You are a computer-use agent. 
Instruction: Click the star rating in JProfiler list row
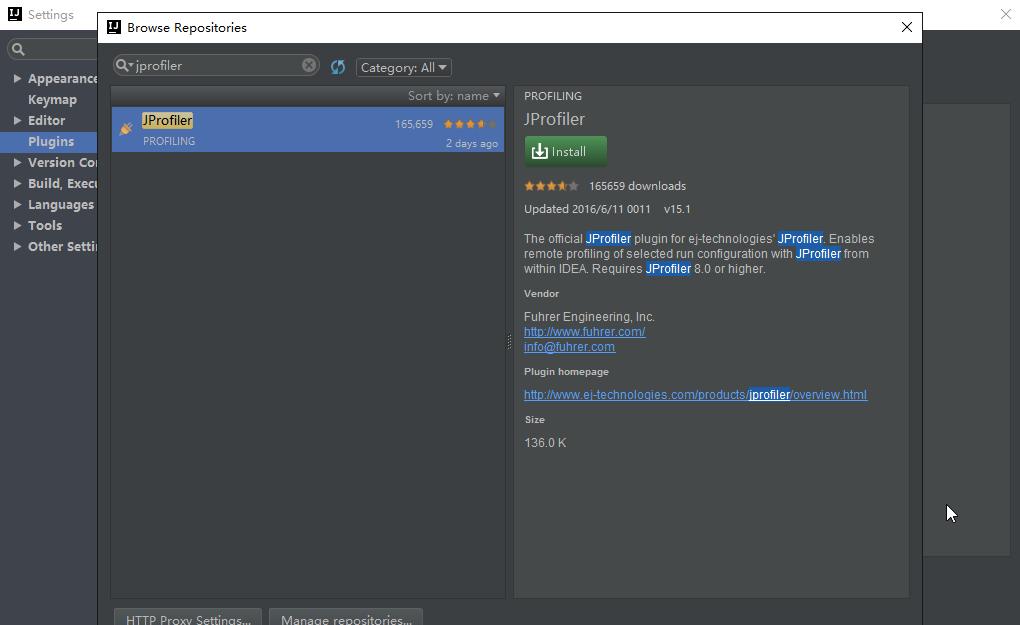[470, 124]
